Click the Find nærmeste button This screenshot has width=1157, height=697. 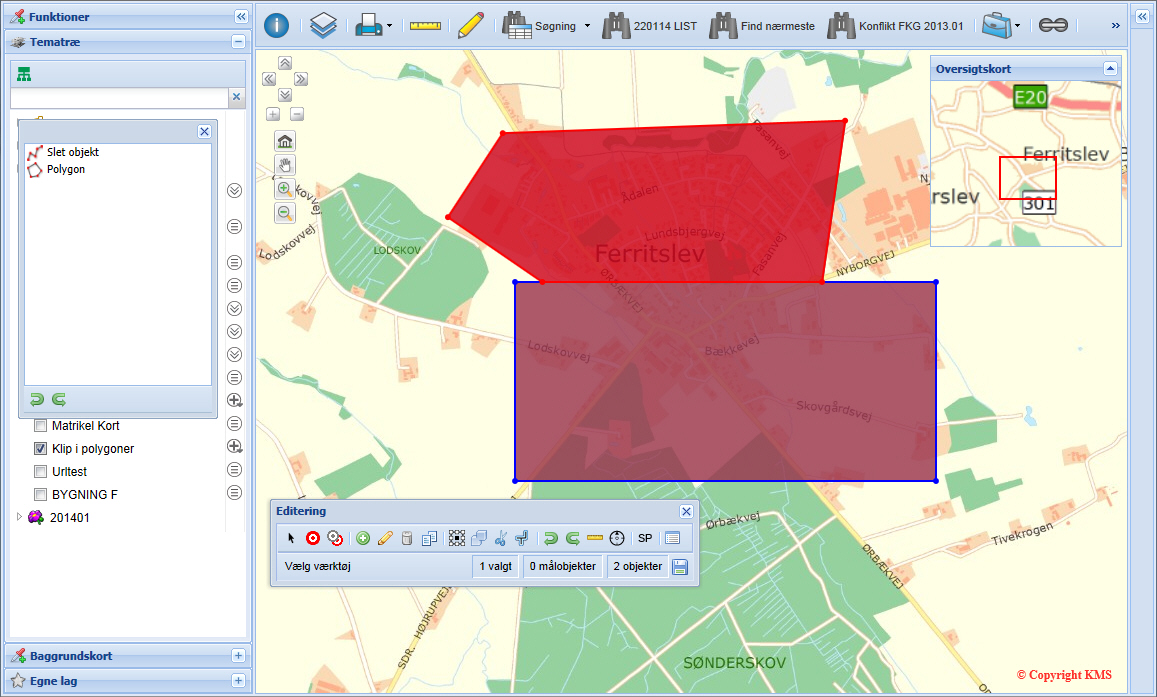point(763,26)
